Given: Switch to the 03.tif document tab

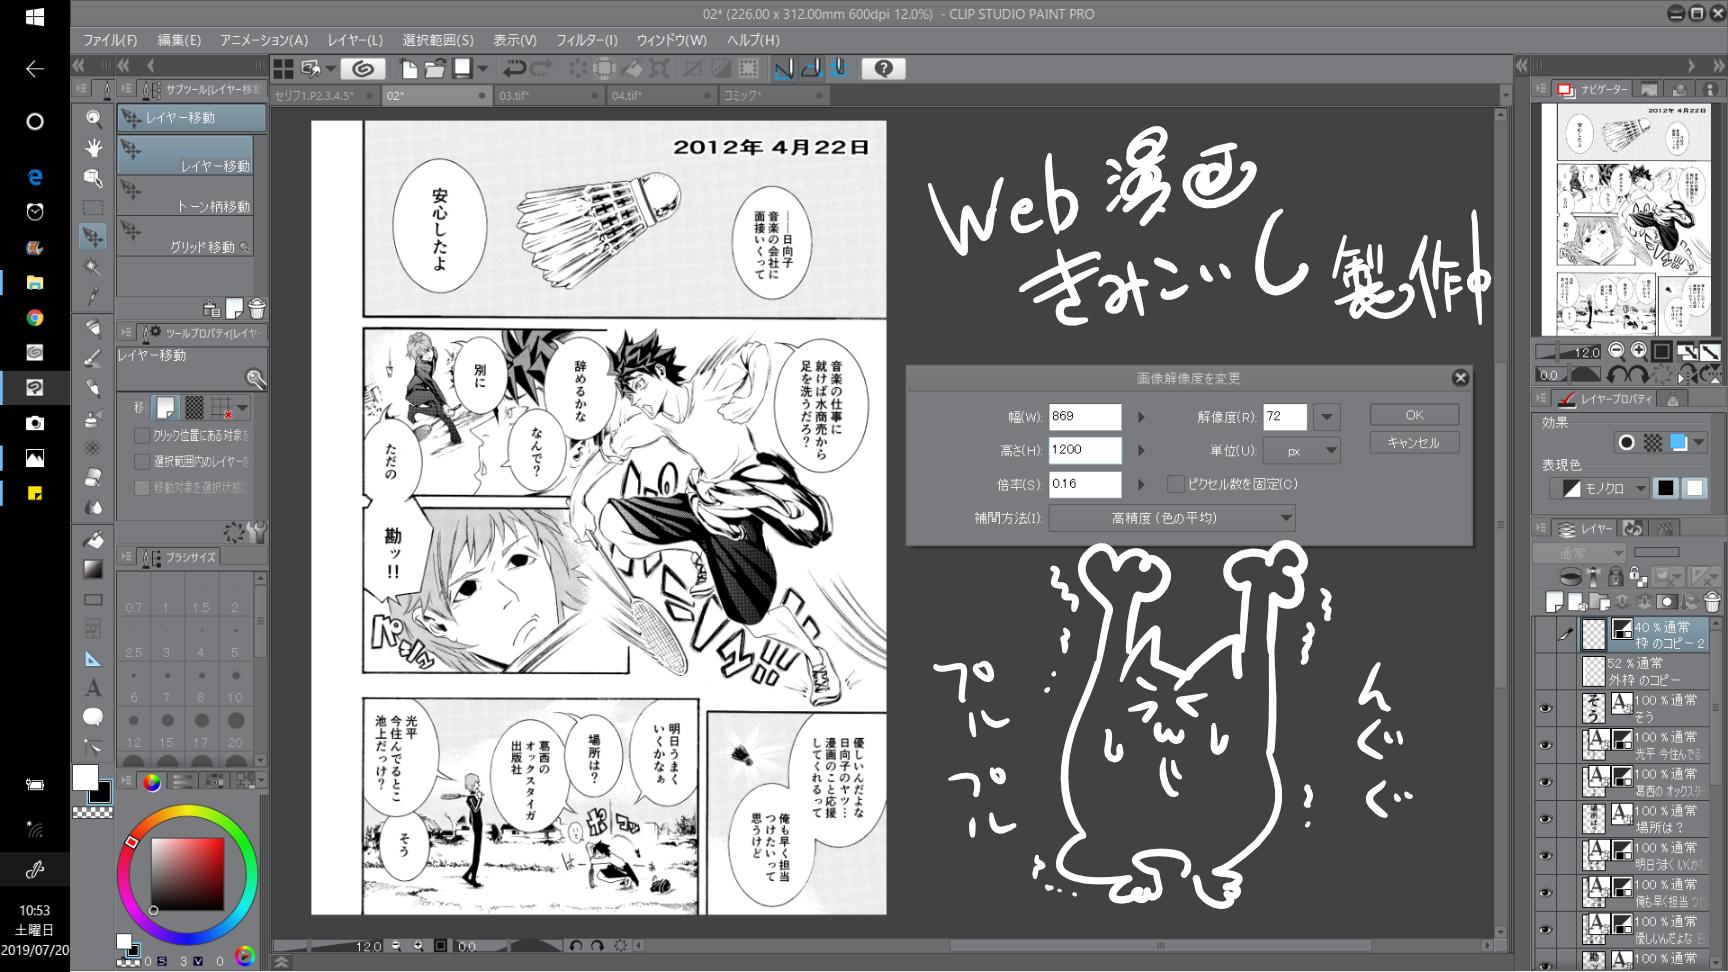Looking at the screenshot, I should click(x=549, y=96).
